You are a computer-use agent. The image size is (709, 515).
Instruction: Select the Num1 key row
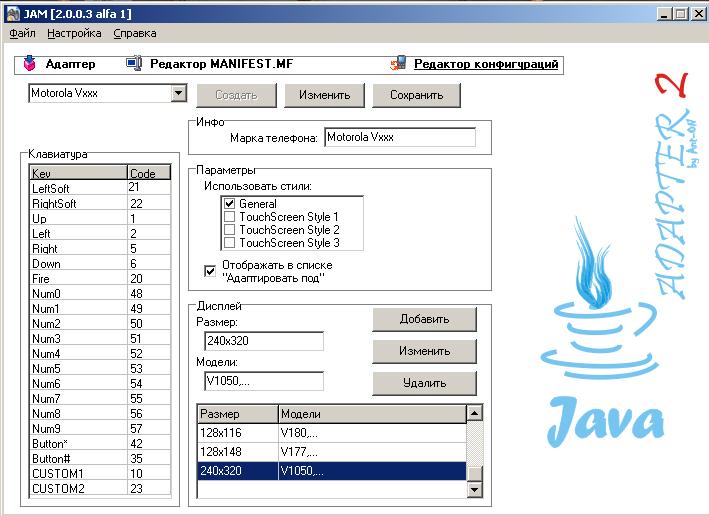100,308
